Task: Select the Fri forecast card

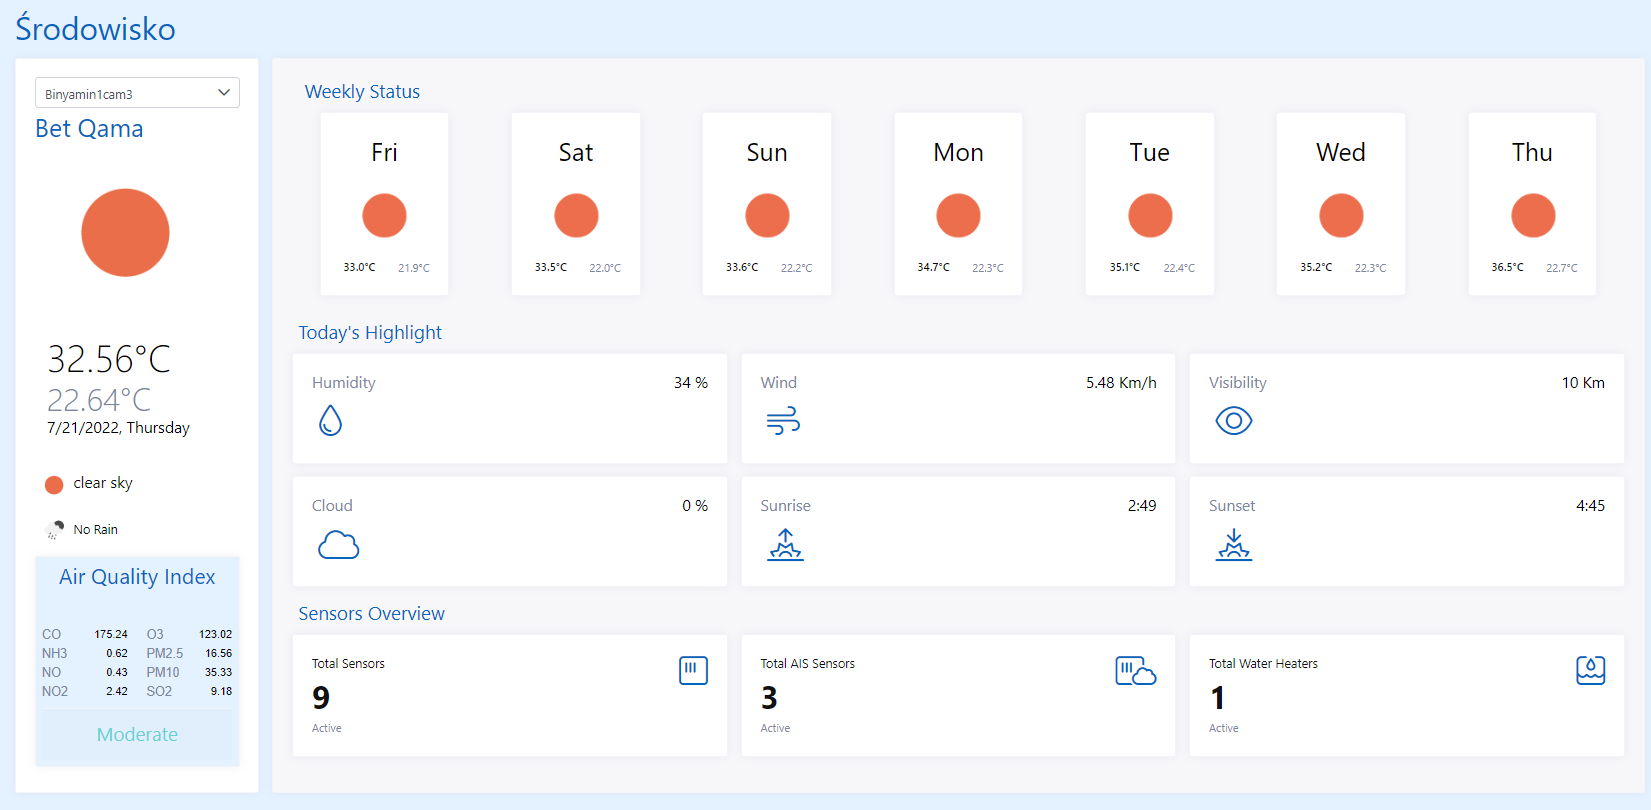Action: point(384,204)
